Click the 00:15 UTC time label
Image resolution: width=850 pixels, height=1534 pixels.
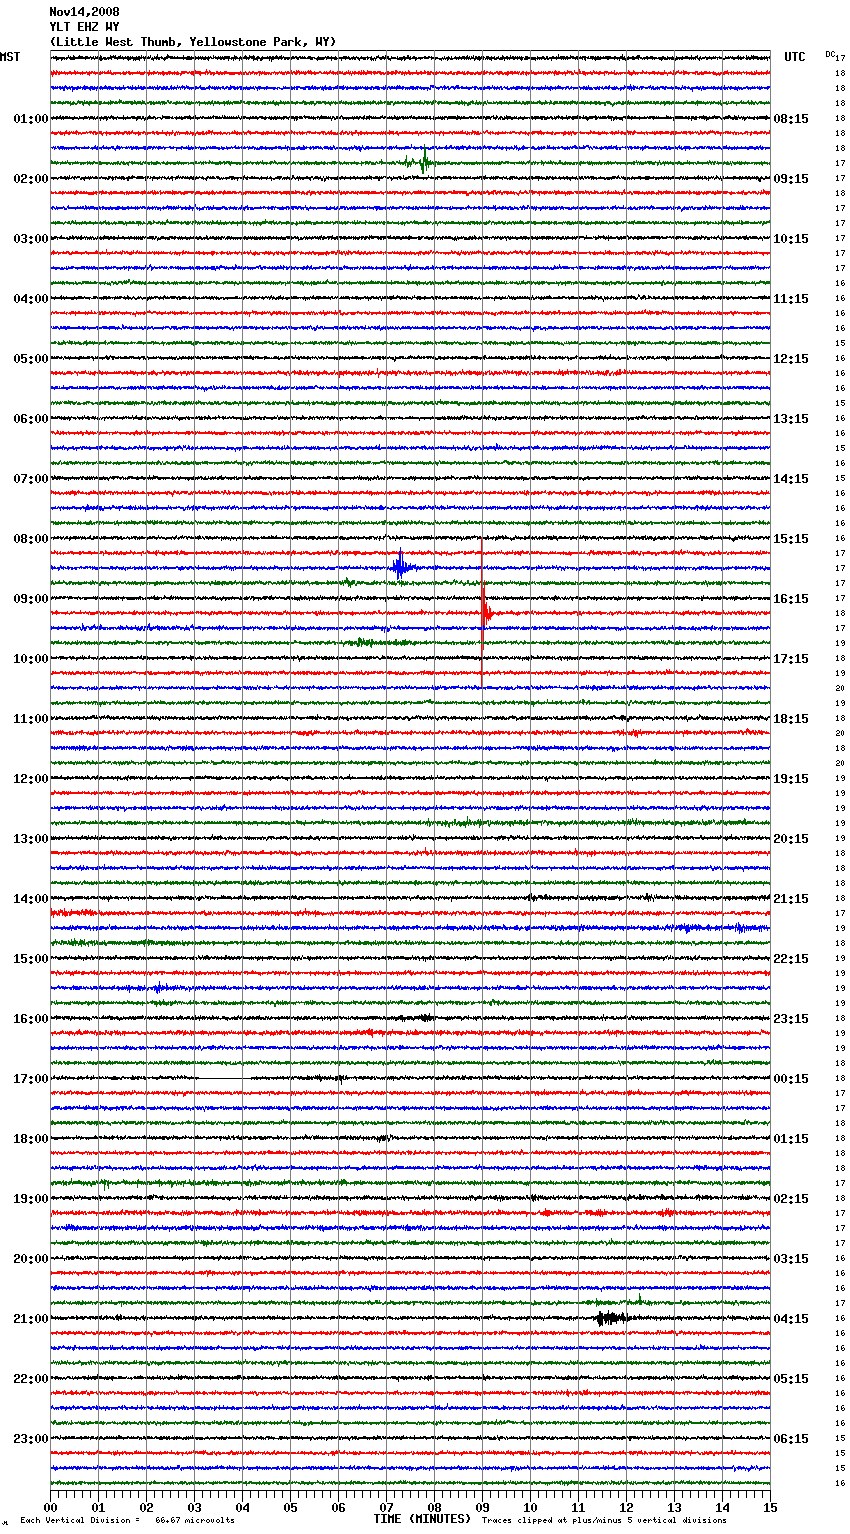click(791, 1079)
